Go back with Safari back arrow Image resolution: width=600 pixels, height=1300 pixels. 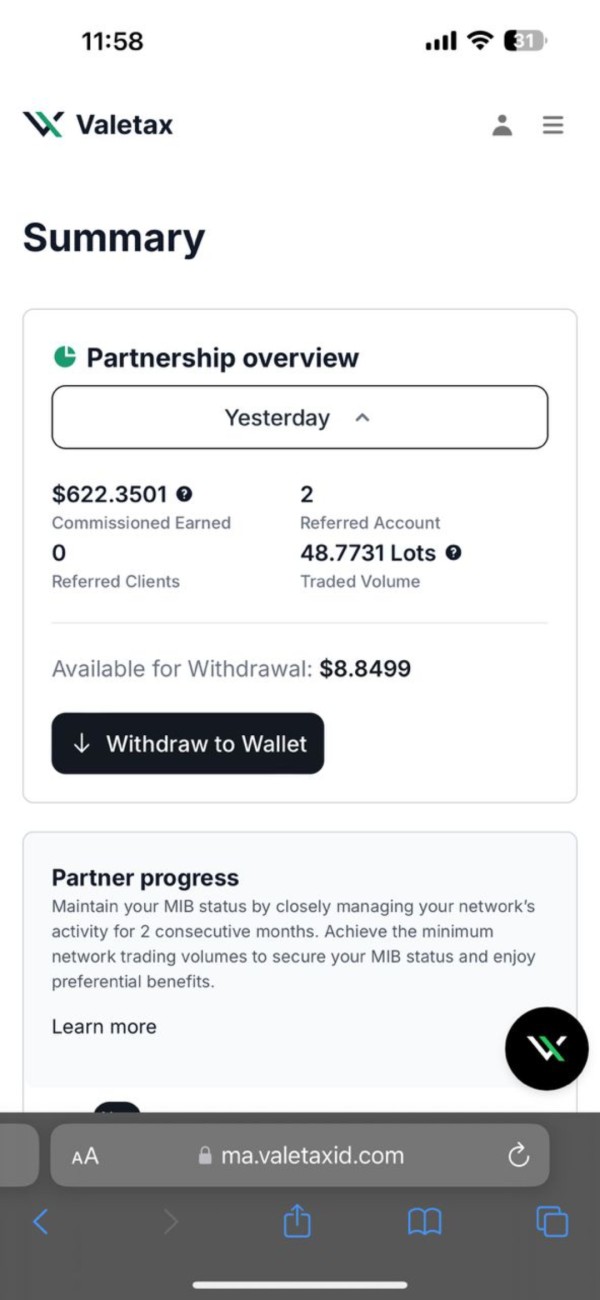pos(41,1221)
